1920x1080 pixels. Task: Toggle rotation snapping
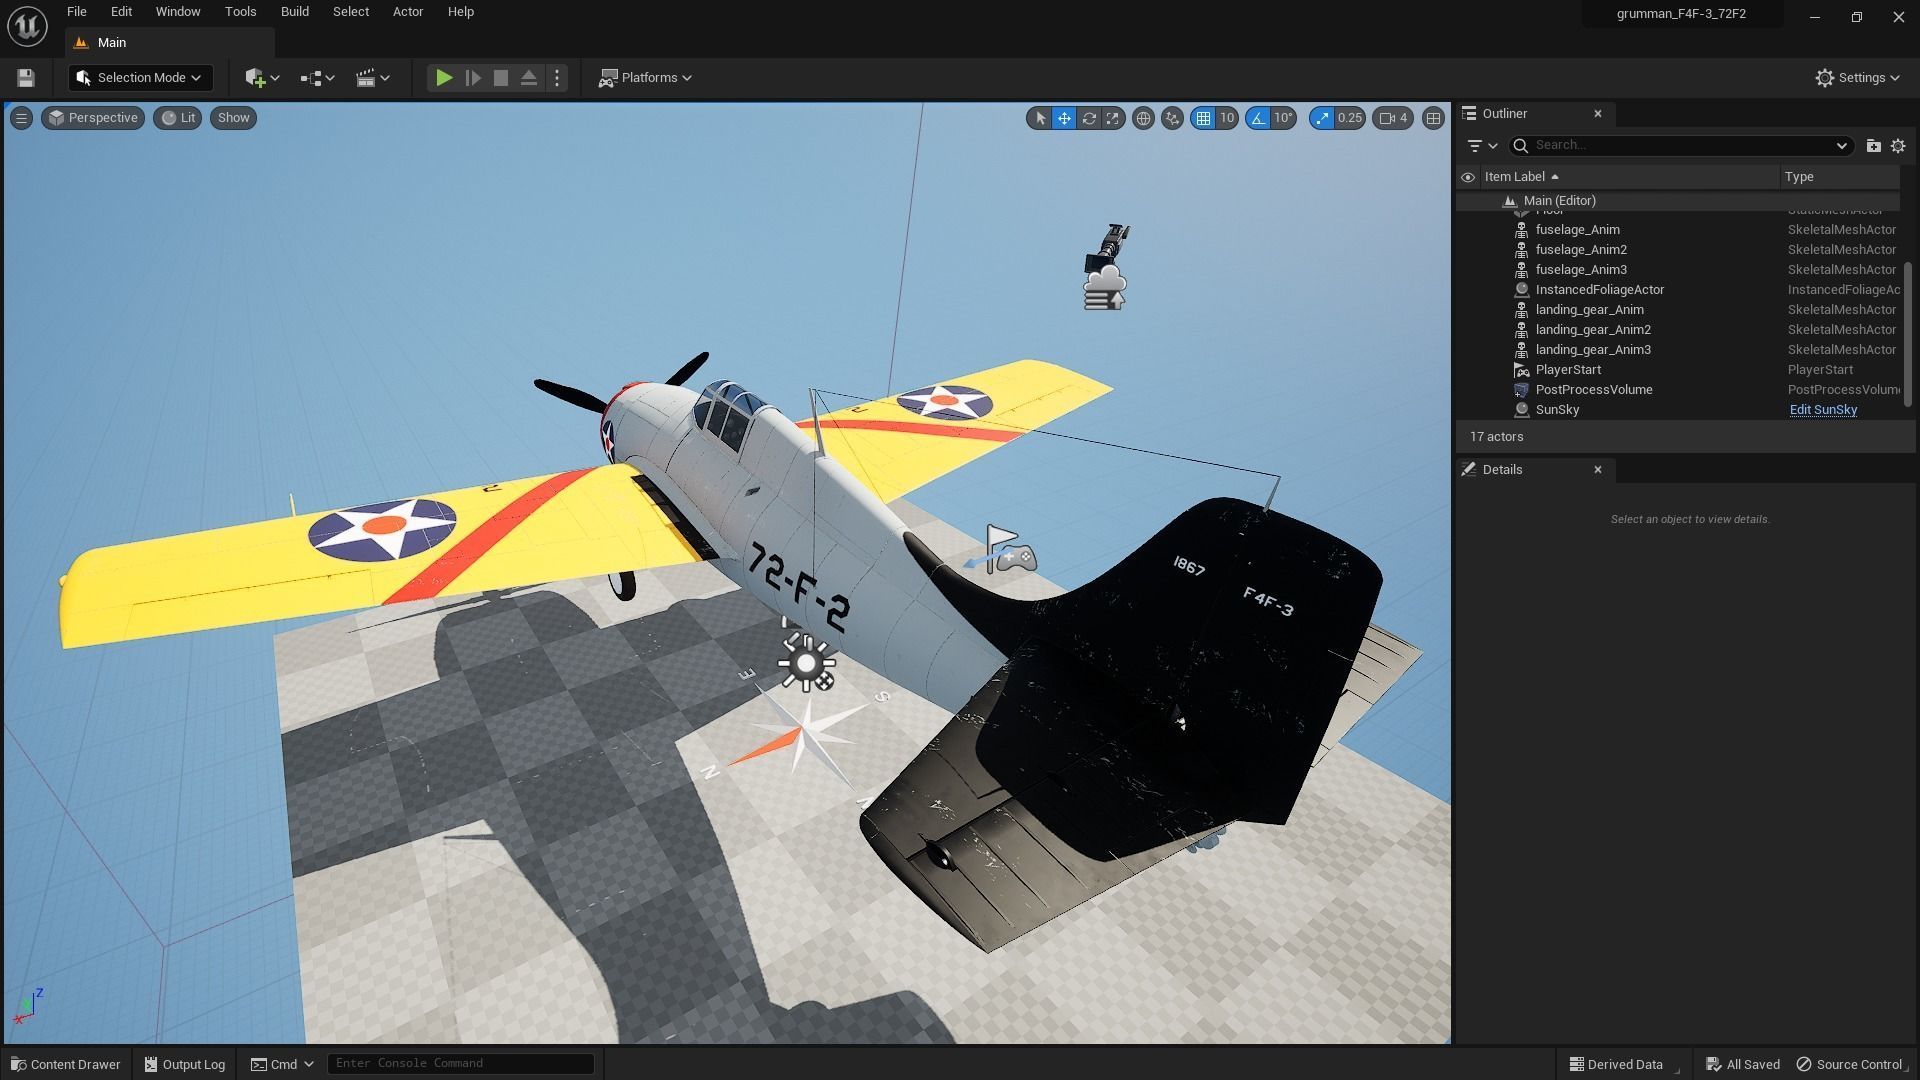[x=1258, y=118]
